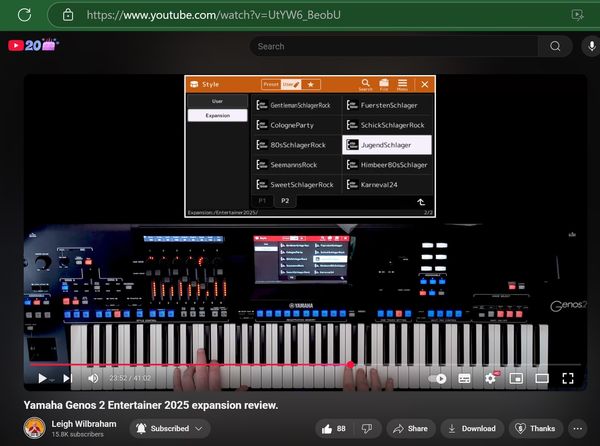
Task: Choose the SchickSchlagerRock style
Action: pos(387,125)
